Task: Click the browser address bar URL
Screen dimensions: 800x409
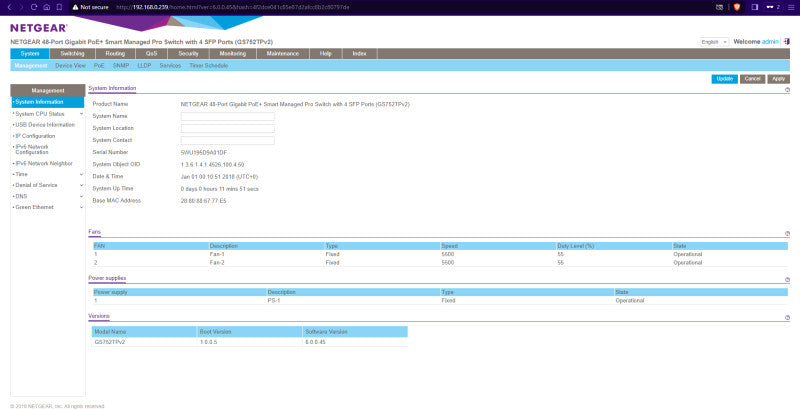Action: pyautogui.click(x=232, y=8)
